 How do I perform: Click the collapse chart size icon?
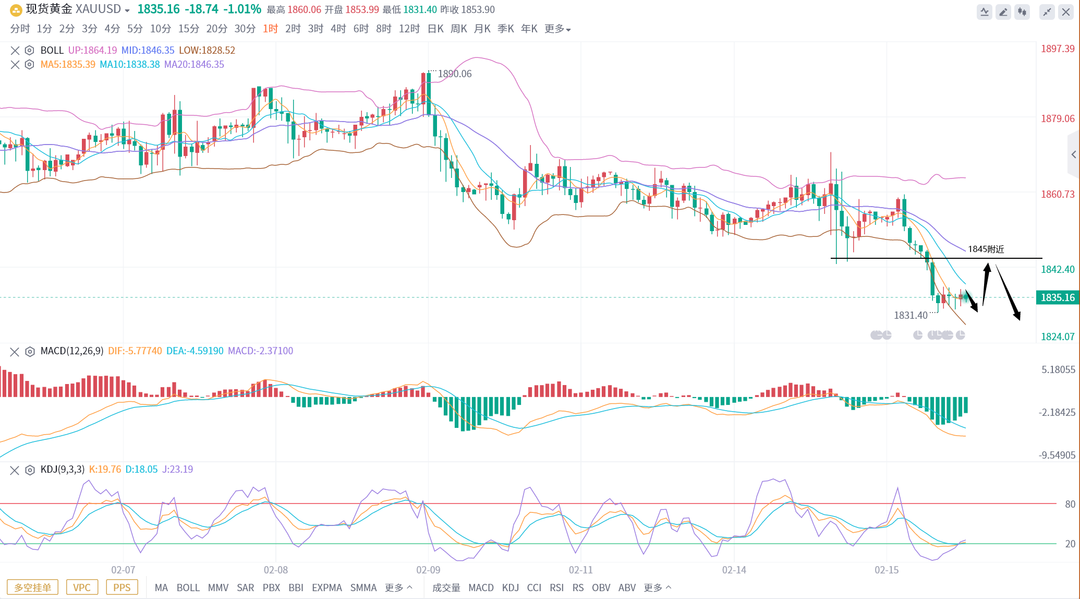point(1047,12)
